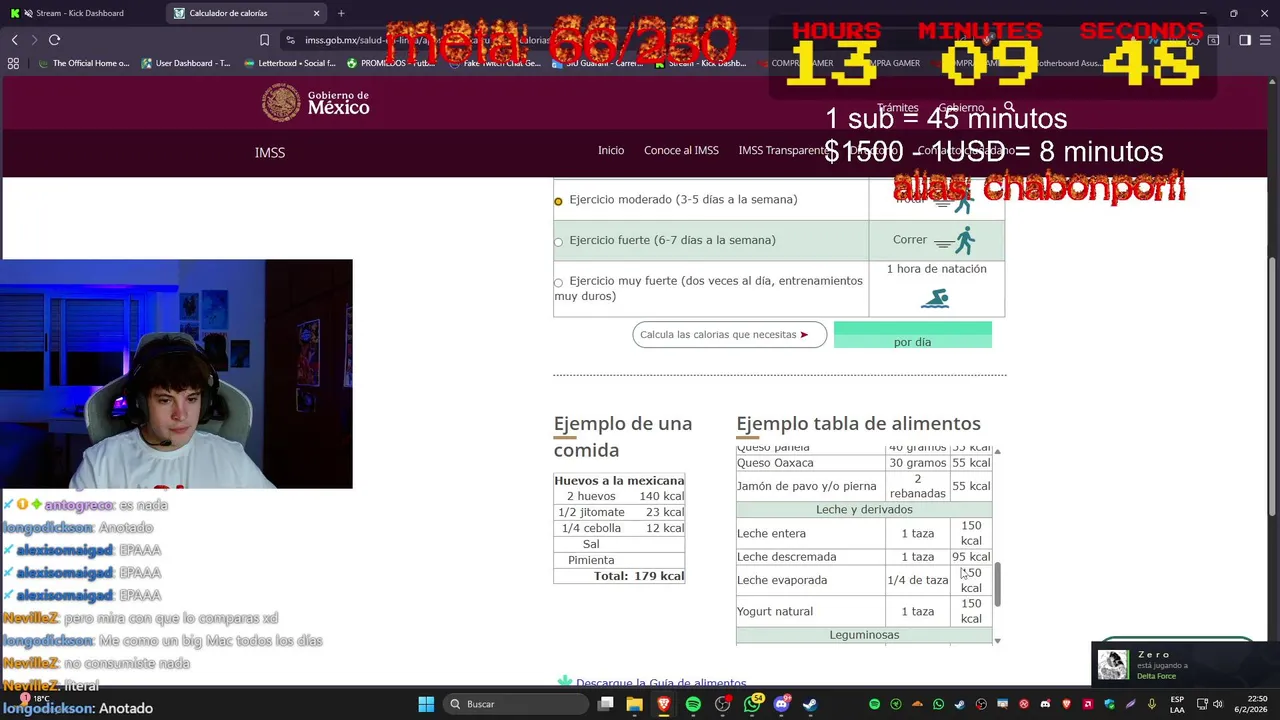Click the streamer webcam overlay
Image resolution: width=1280 pixels, height=720 pixels.
[176, 374]
